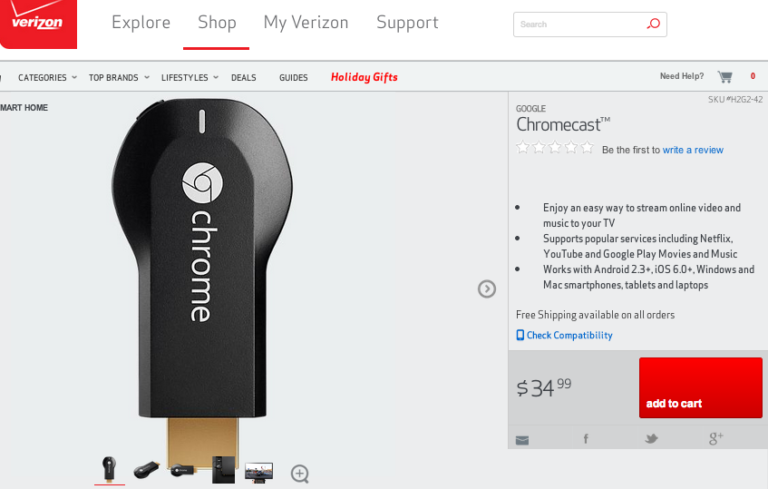Click the search magnifier icon
This screenshot has width=768, height=489.
[x=653, y=24]
